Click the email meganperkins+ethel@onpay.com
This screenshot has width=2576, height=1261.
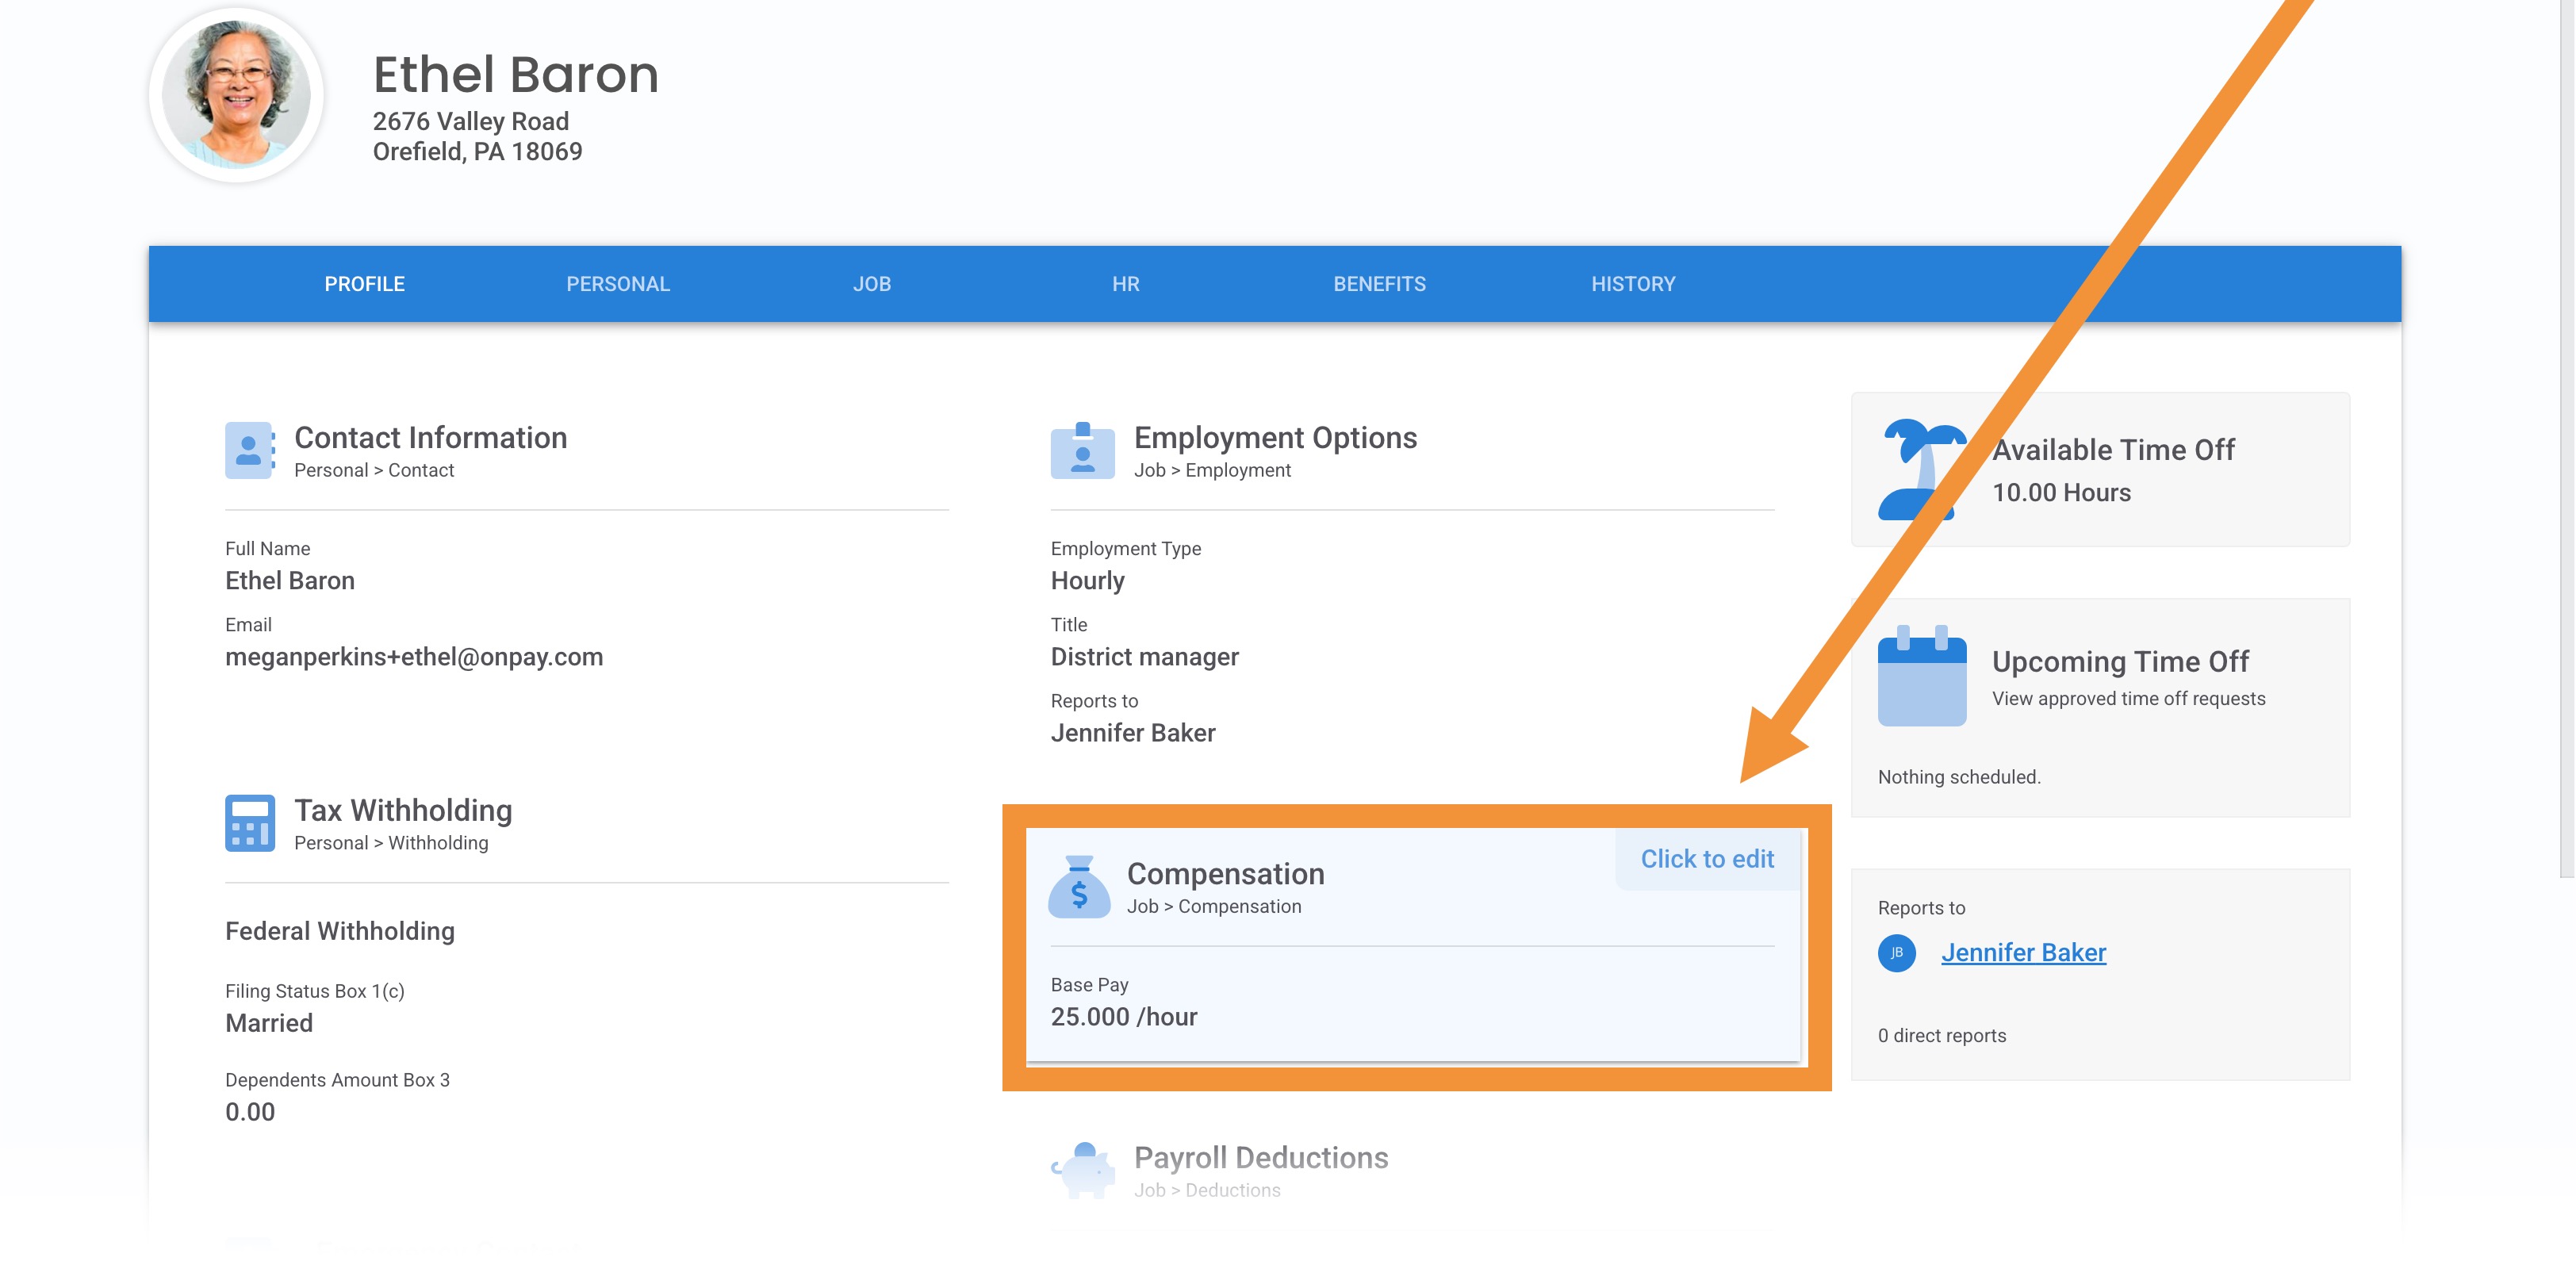pos(414,657)
